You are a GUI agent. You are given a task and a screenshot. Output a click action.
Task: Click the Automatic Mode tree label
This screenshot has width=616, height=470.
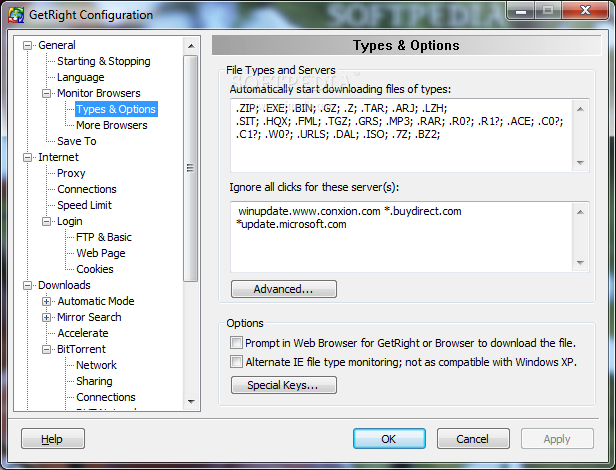[96, 301]
